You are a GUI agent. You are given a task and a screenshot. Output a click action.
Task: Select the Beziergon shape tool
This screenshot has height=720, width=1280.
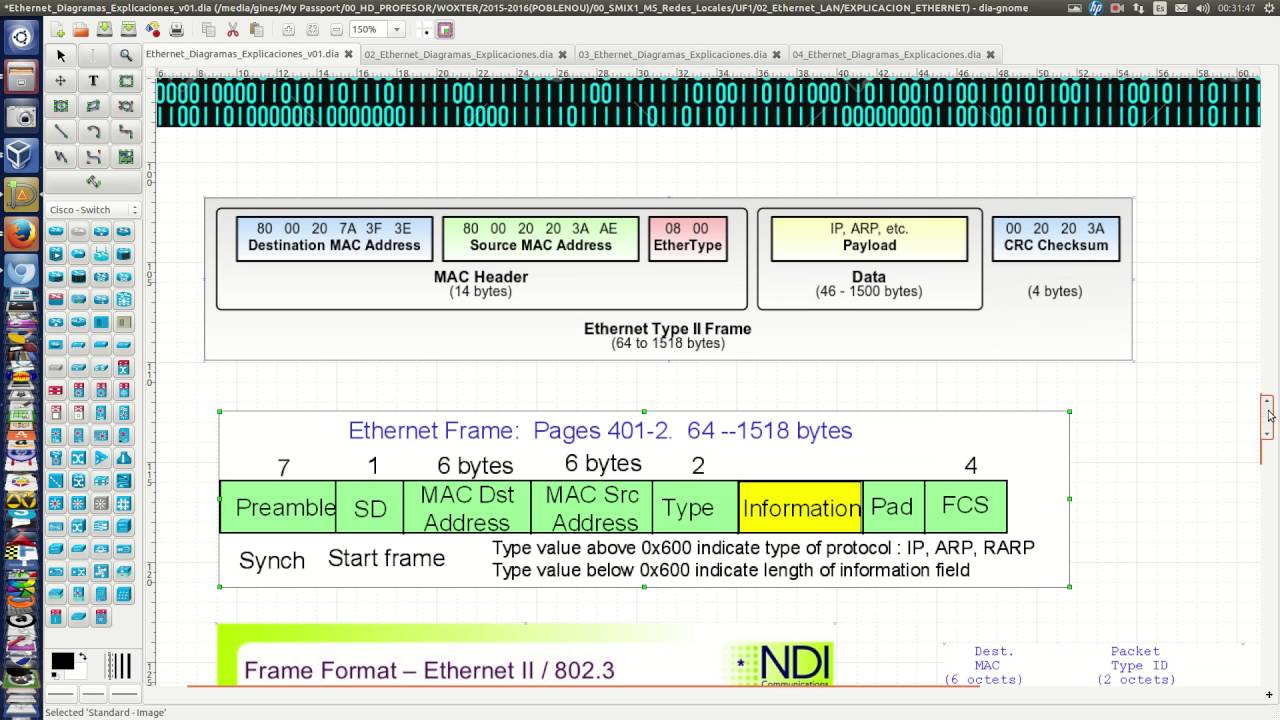[x=125, y=106]
